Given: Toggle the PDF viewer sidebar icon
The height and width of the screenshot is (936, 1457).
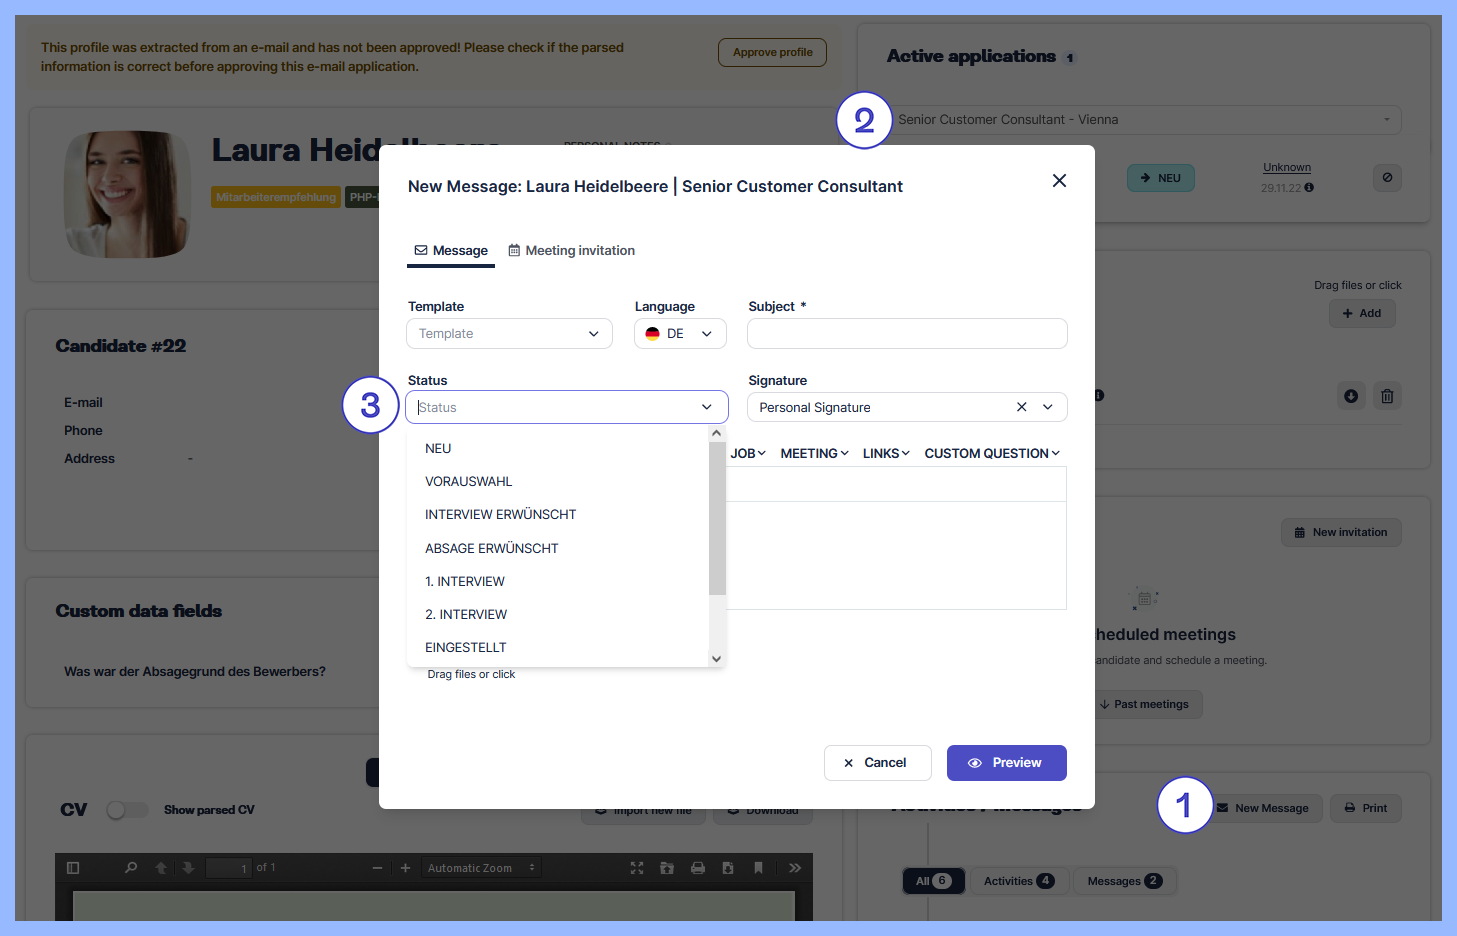Looking at the screenshot, I should [x=73, y=868].
